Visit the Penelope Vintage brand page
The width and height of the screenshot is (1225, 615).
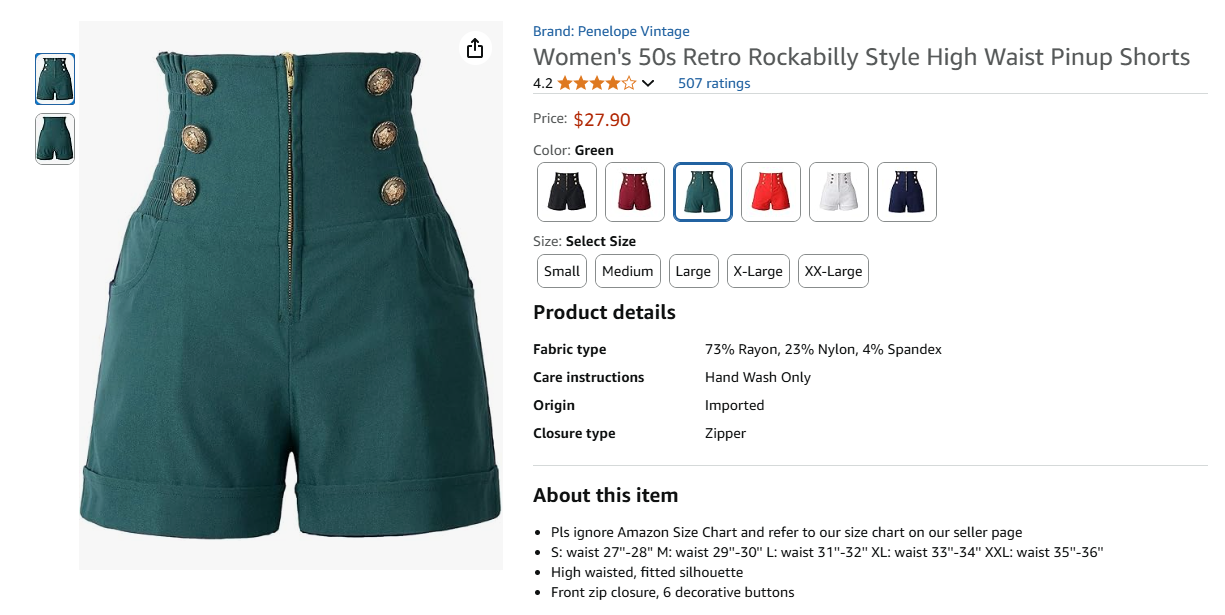tap(611, 32)
